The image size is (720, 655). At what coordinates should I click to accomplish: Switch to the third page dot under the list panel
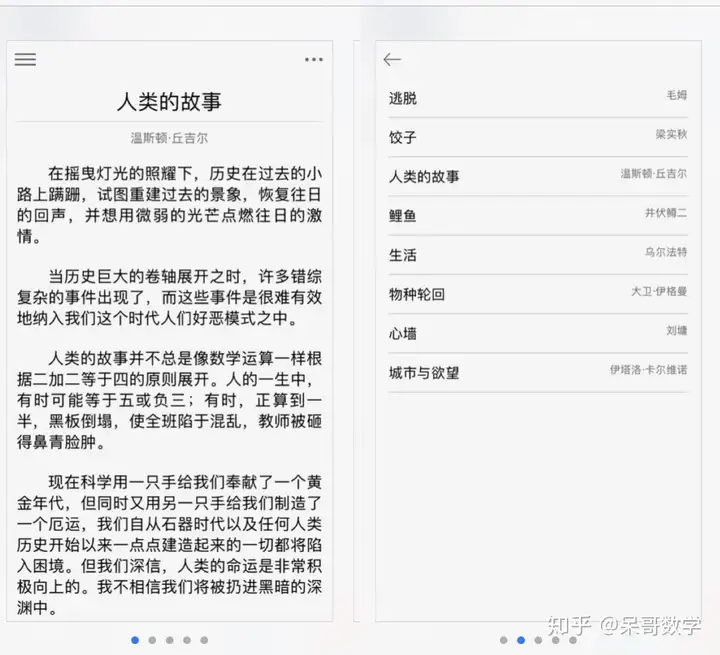coord(538,640)
